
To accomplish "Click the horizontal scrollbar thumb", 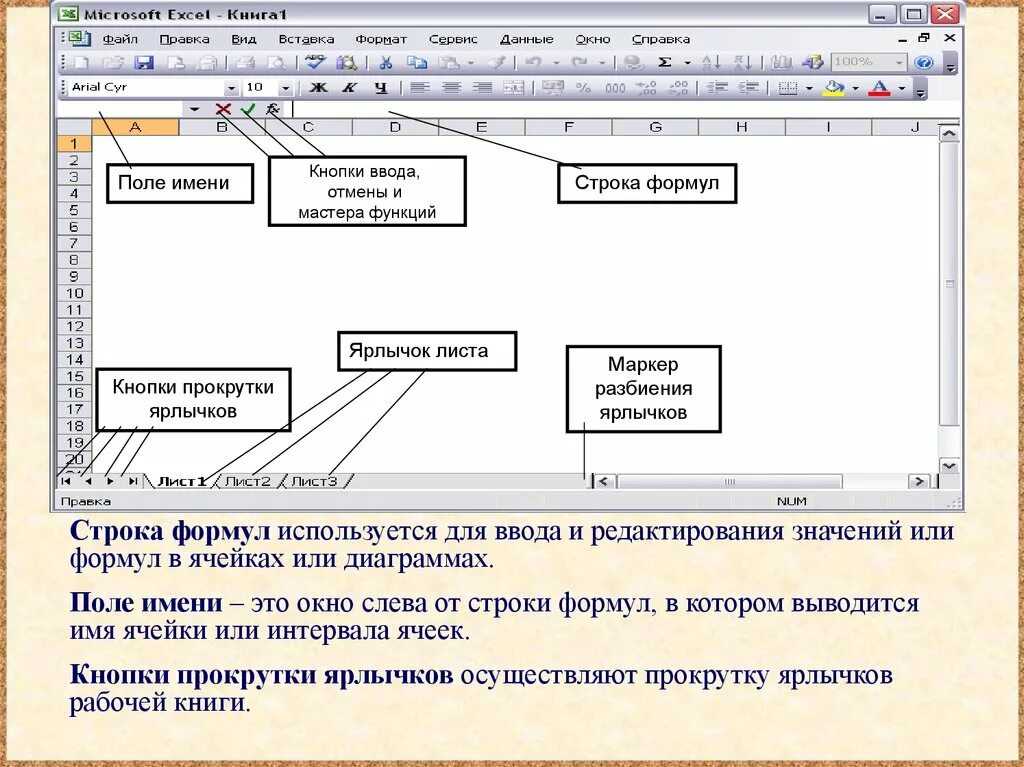I will [729, 481].
